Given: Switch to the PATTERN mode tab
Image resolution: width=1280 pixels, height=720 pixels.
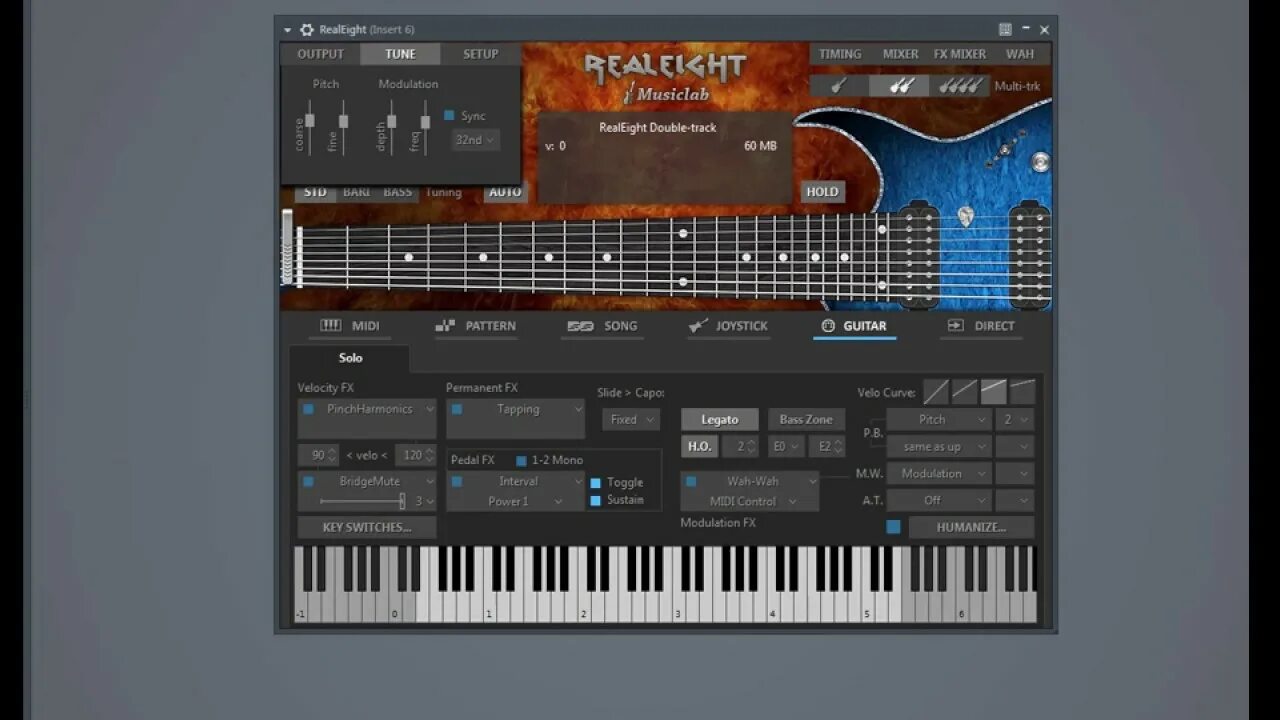Looking at the screenshot, I should (x=476, y=326).
